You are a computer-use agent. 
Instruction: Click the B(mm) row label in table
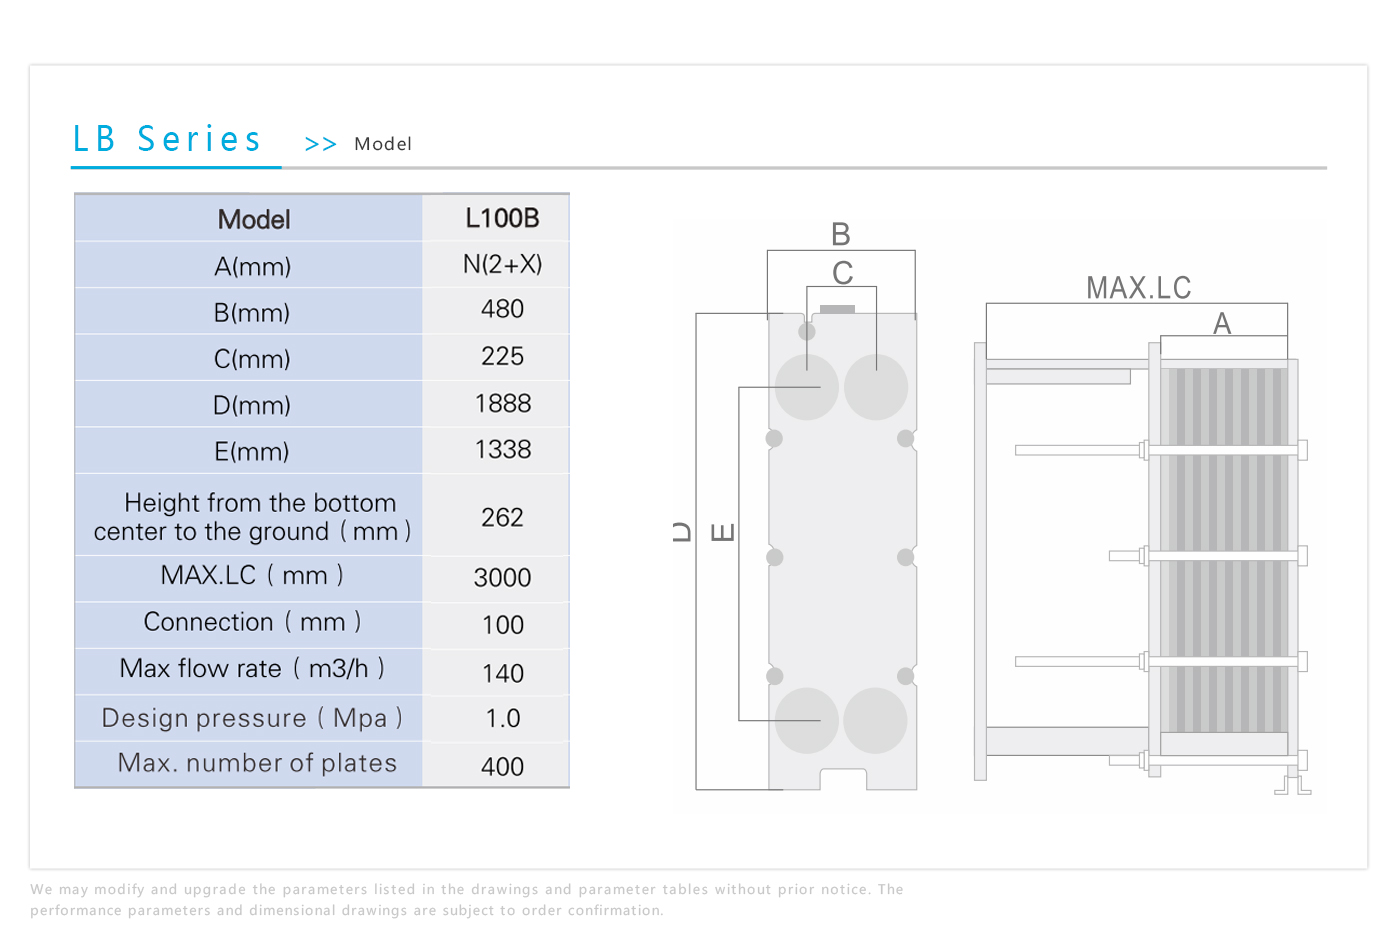pos(251,313)
